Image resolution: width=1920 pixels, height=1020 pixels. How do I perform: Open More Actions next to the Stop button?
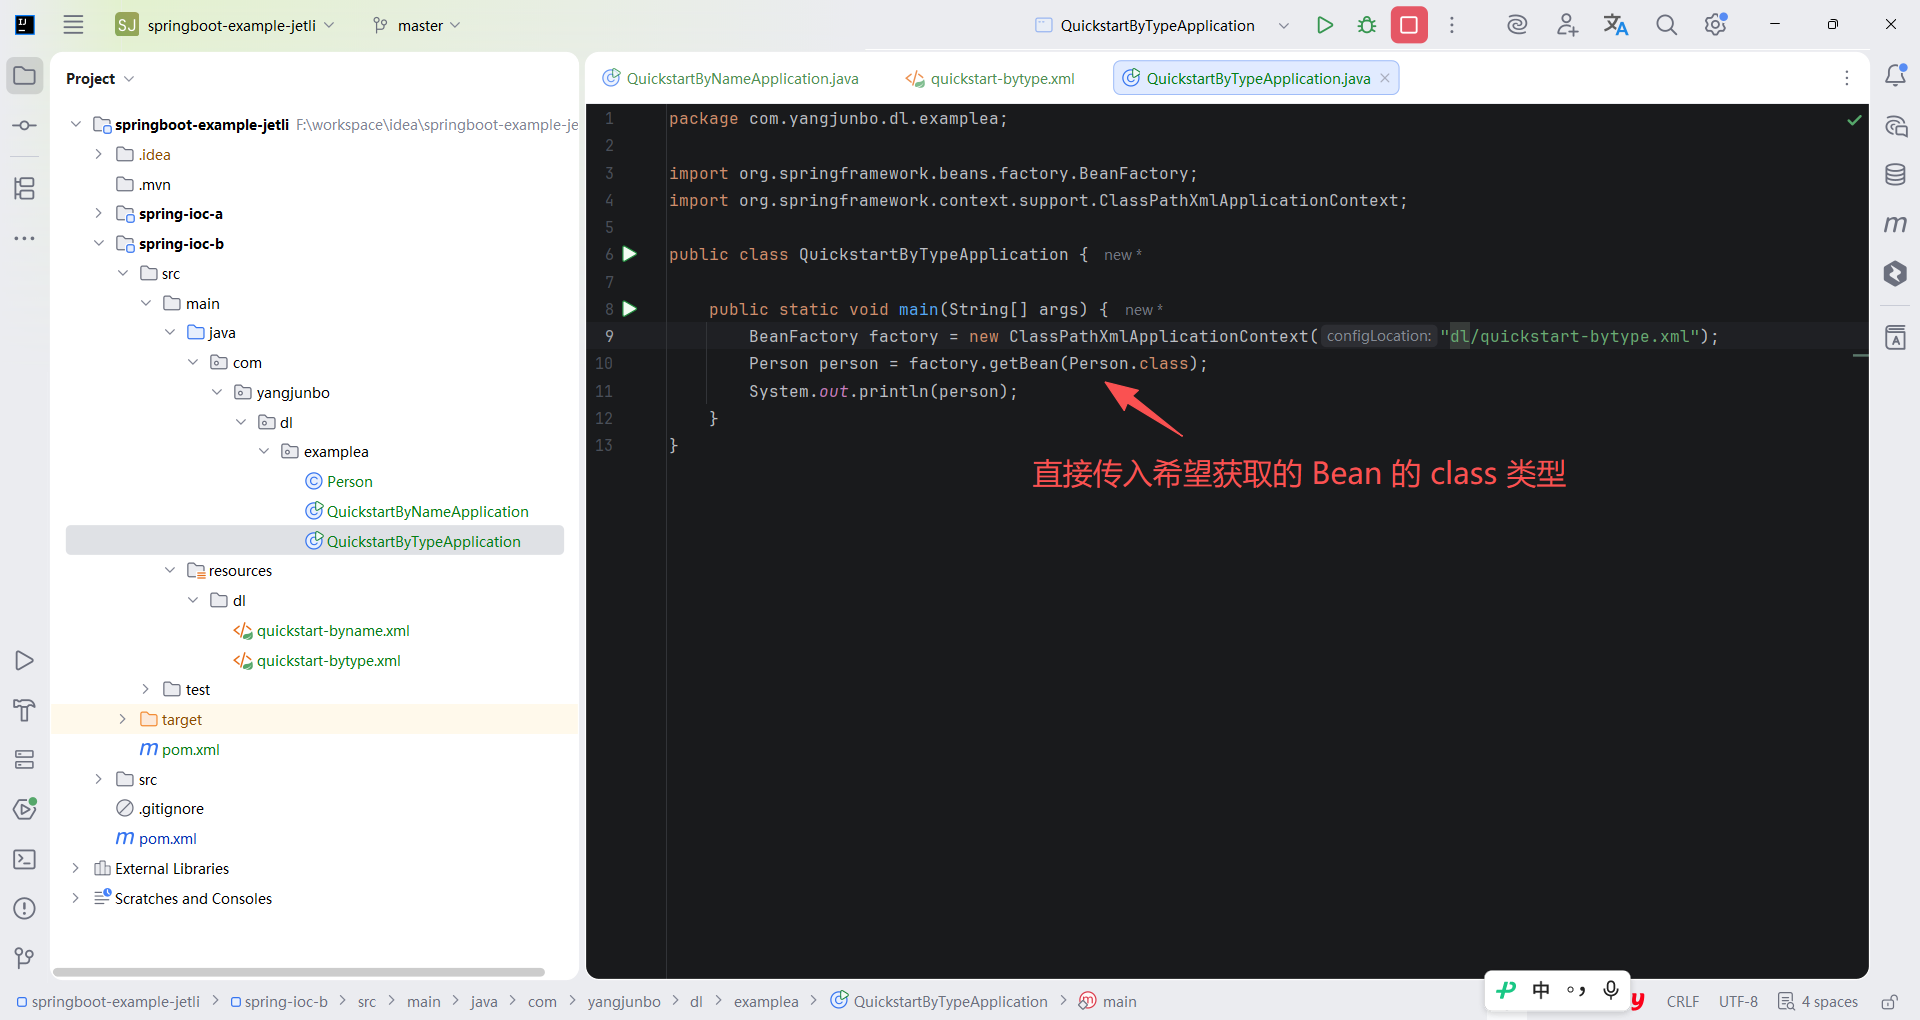point(1452,25)
